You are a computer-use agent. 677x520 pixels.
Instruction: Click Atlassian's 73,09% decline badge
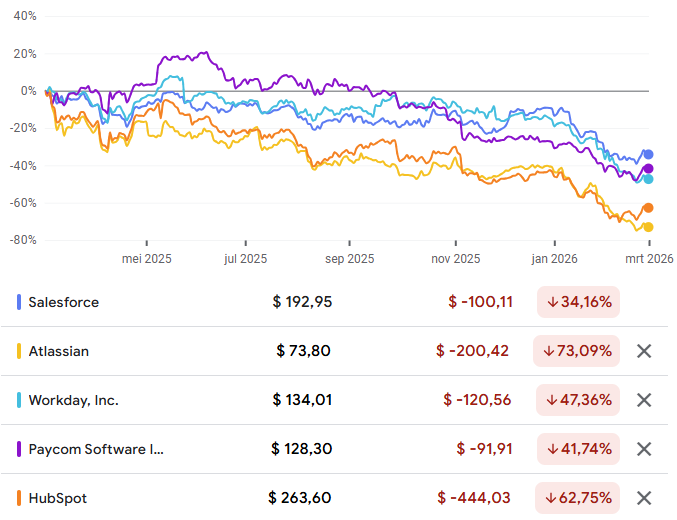click(578, 351)
